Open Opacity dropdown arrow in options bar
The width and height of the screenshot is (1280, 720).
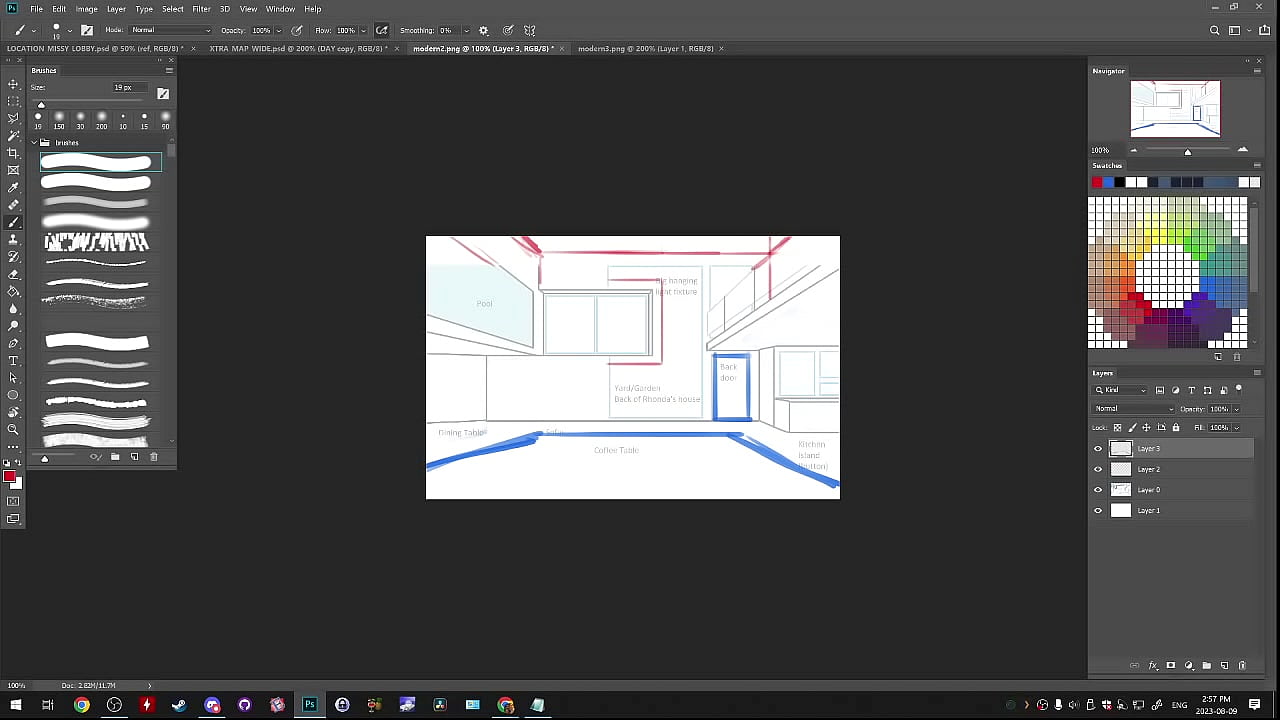coord(279,30)
